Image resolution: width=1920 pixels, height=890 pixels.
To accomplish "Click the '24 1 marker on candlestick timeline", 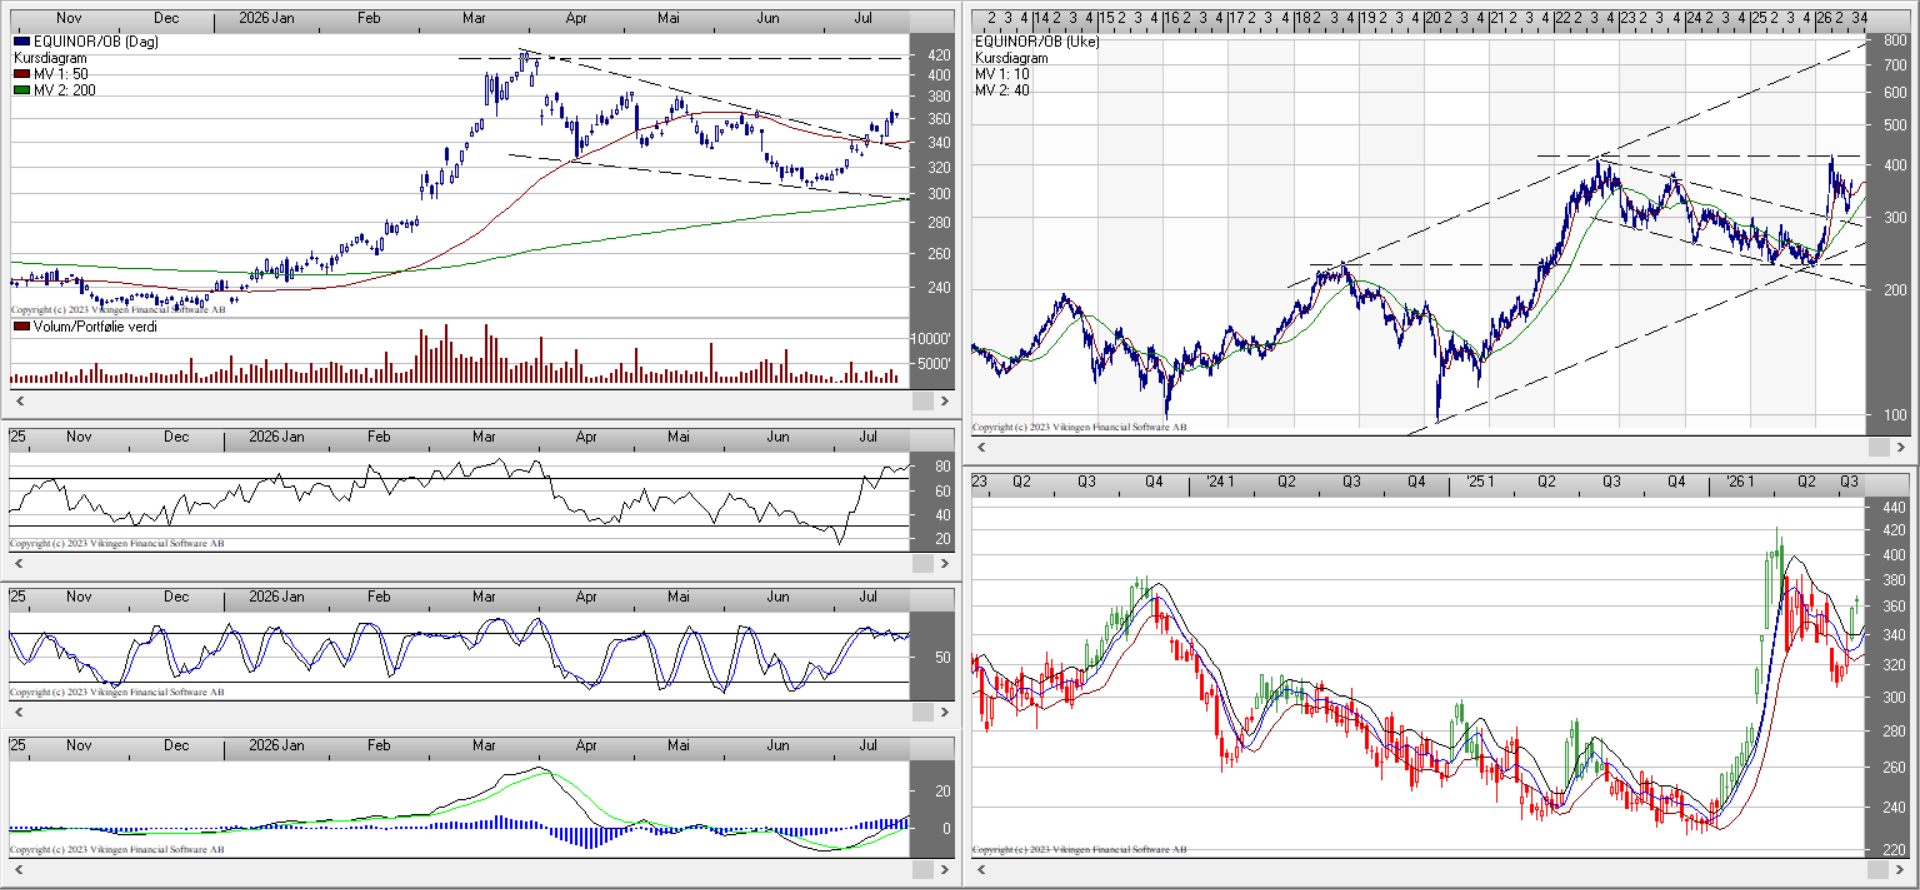I will click(x=1220, y=482).
